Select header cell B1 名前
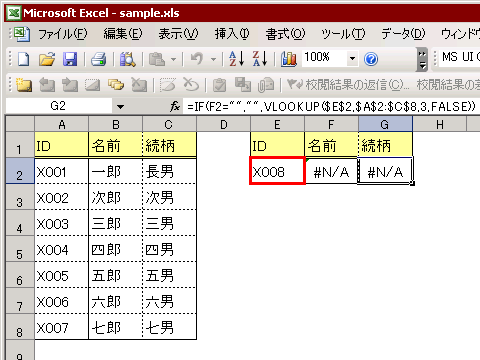This screenshot has width=480, height=360. 115,145
